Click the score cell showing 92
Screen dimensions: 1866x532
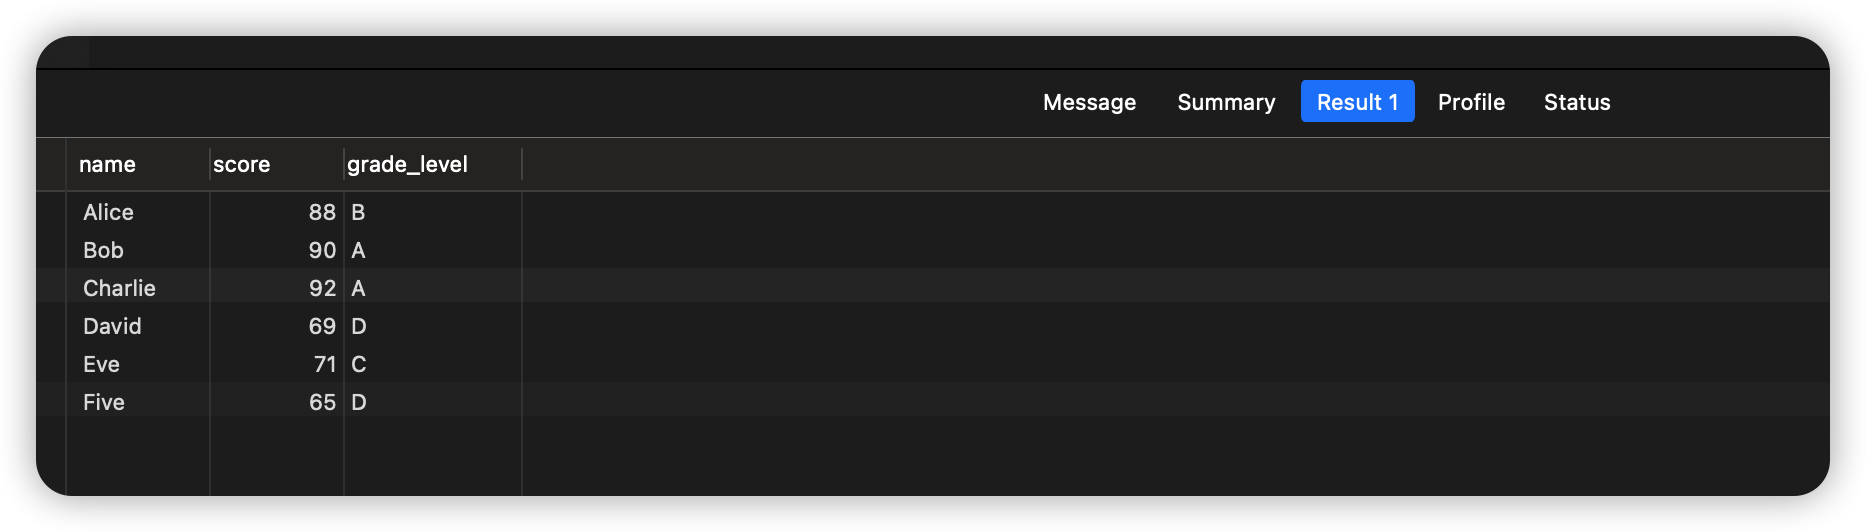tap(321, 288)
